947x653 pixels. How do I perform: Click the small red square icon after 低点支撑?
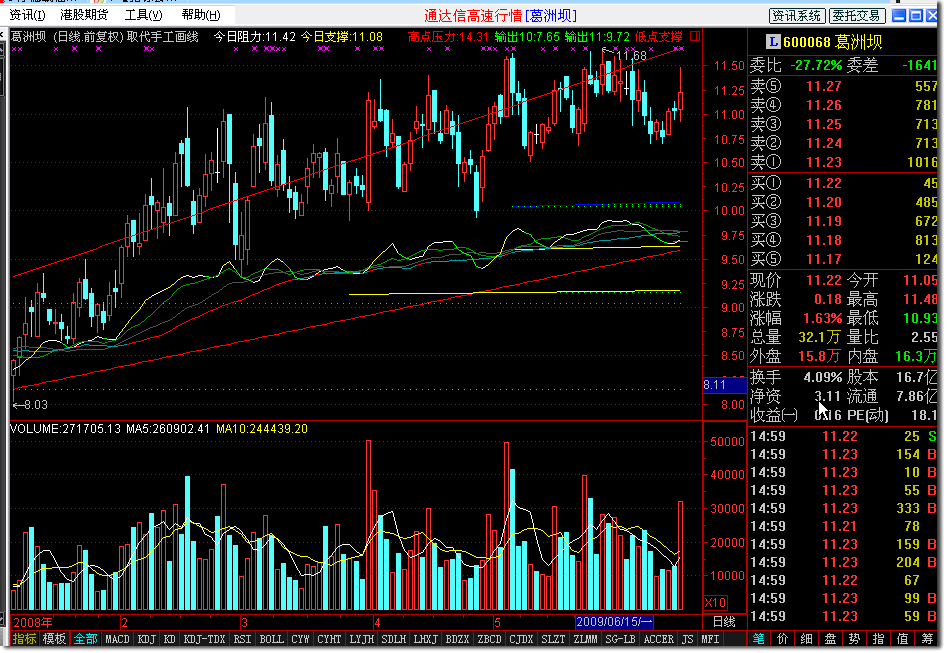click(x=695, y=36)
